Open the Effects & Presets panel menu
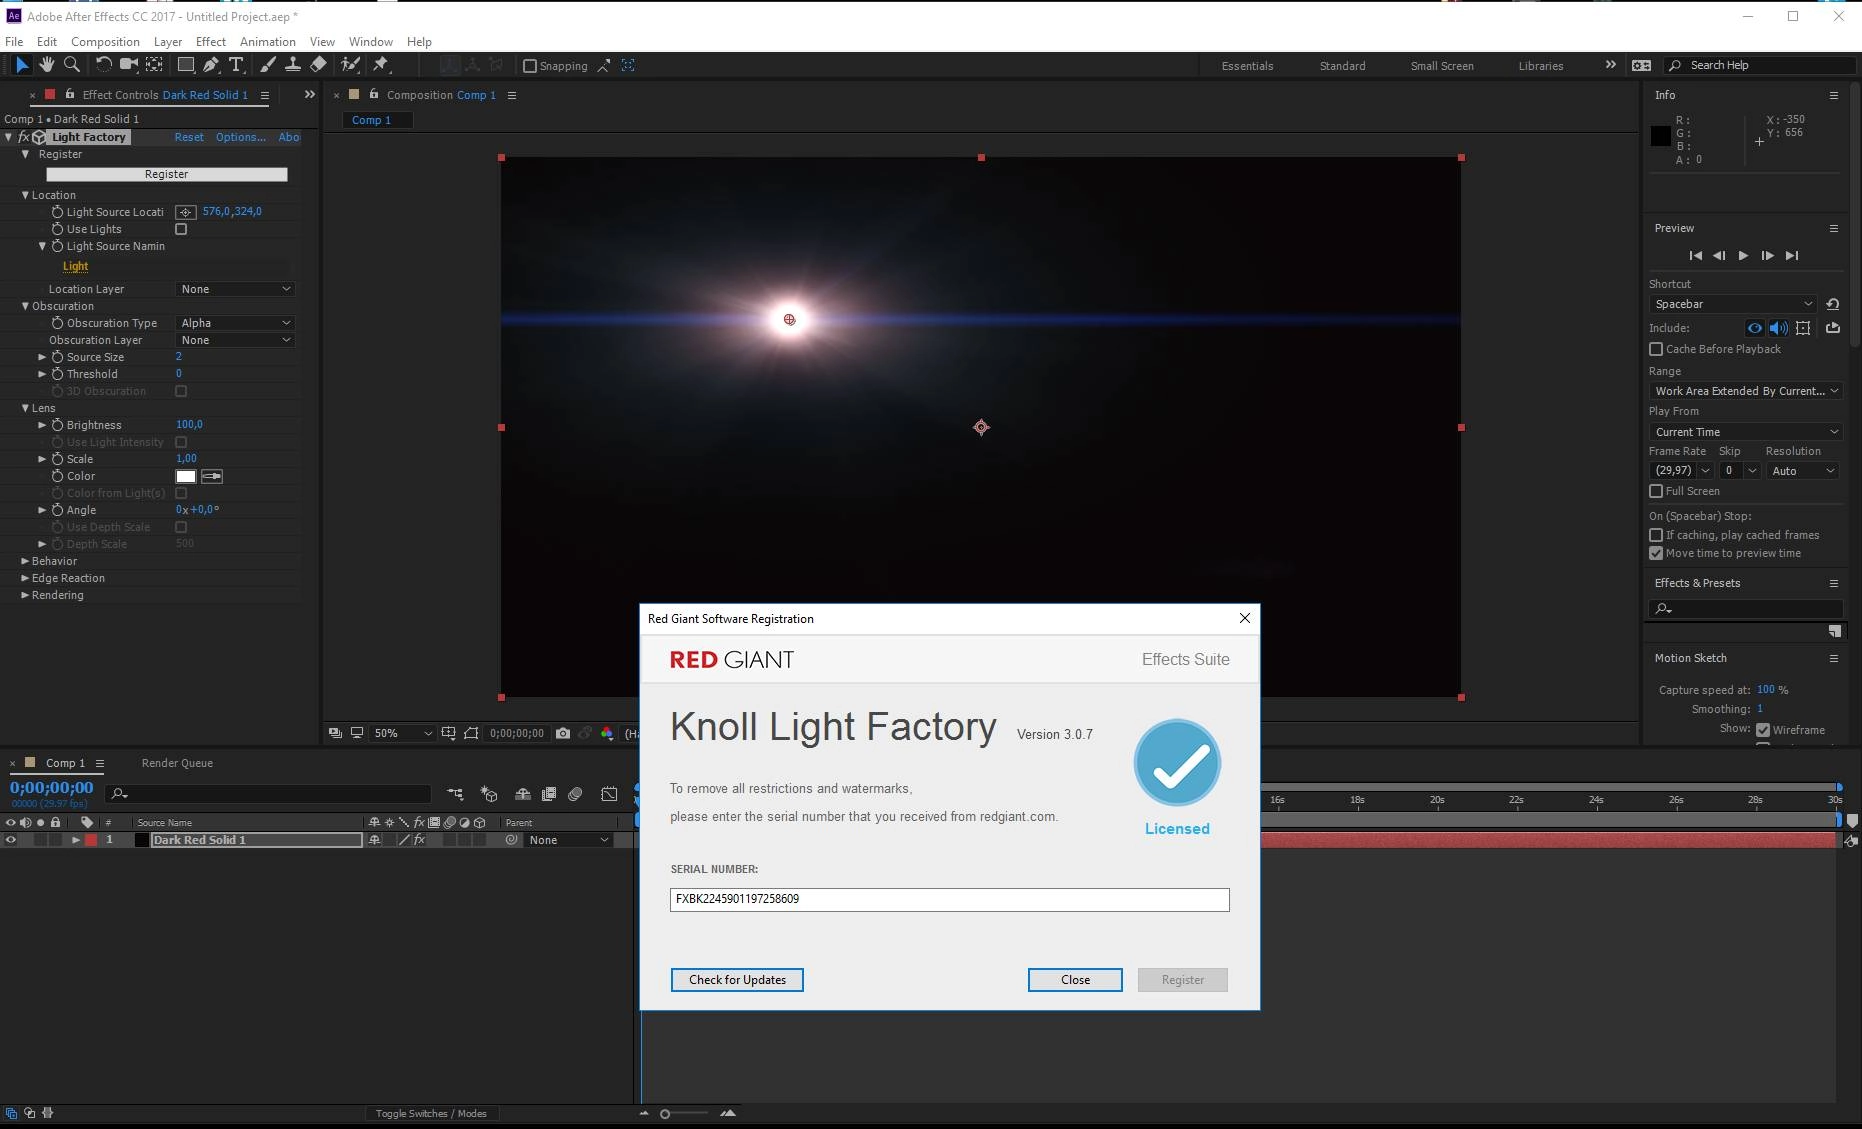This screenshot has width=1862, height=1129. tap(1834, 583)
